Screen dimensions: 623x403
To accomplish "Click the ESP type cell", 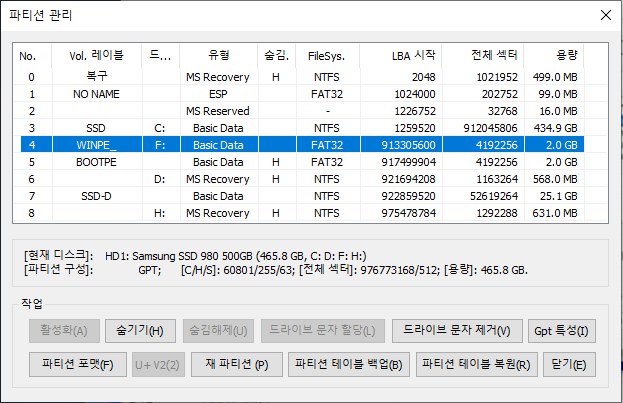I will pyautogui.click(x=218, y=94).
